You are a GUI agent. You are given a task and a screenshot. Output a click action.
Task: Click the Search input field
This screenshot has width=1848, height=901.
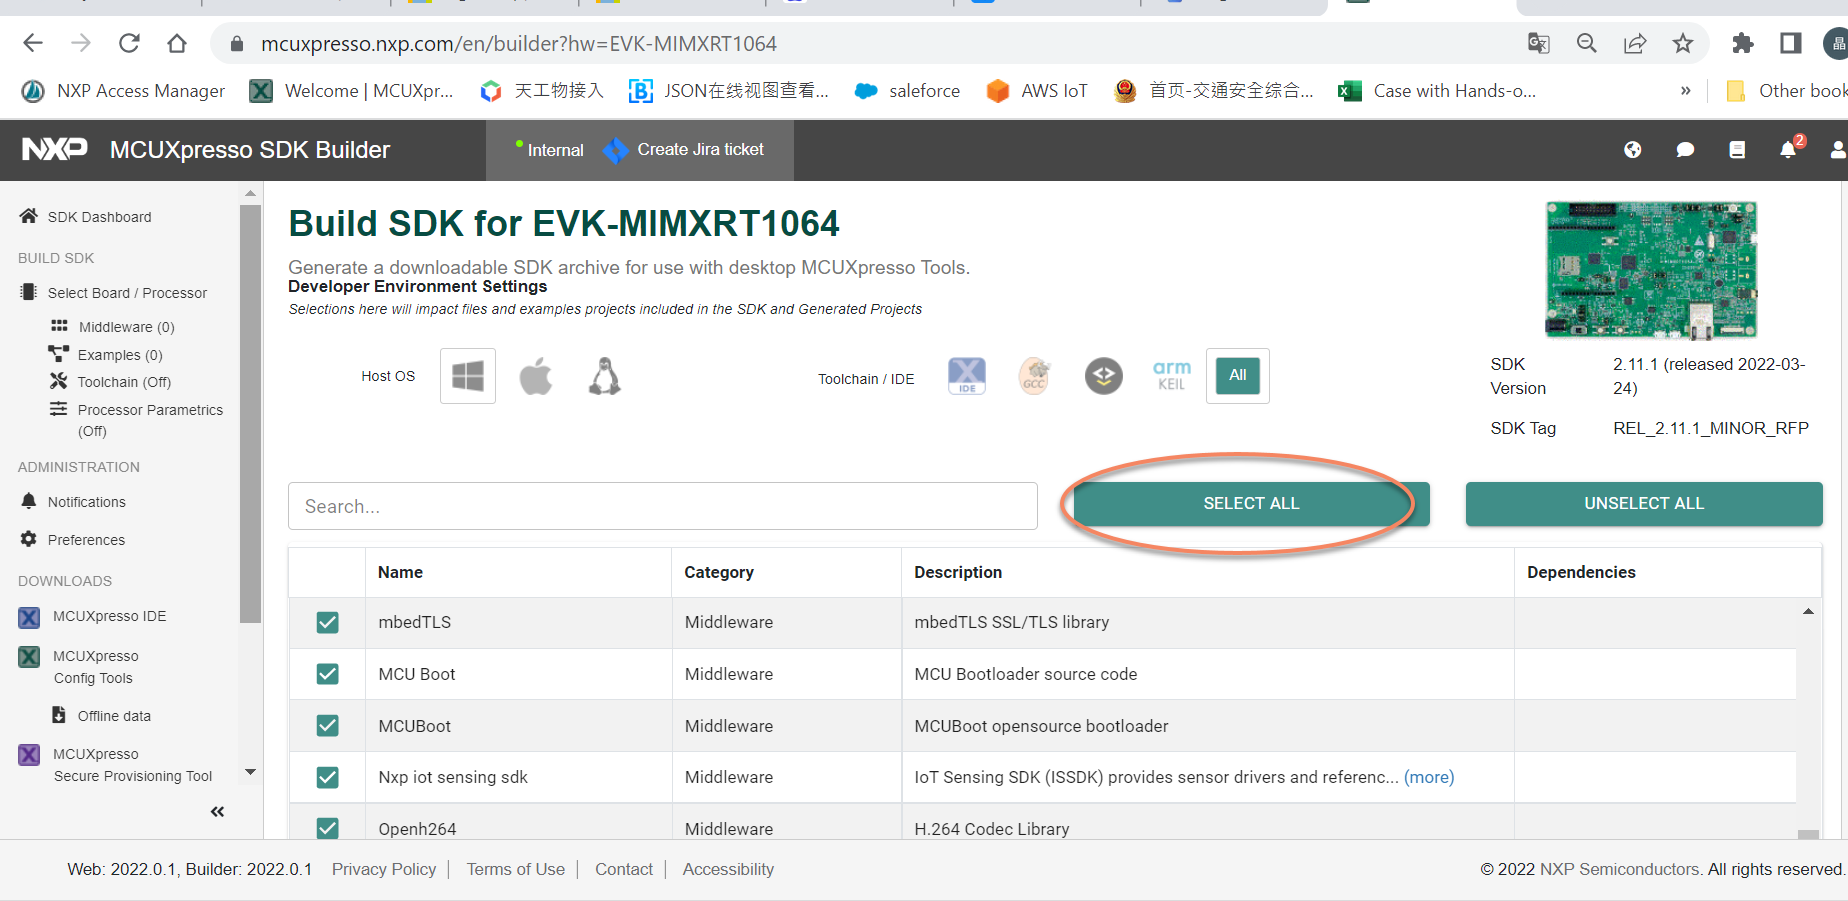(x=663, y=506)
